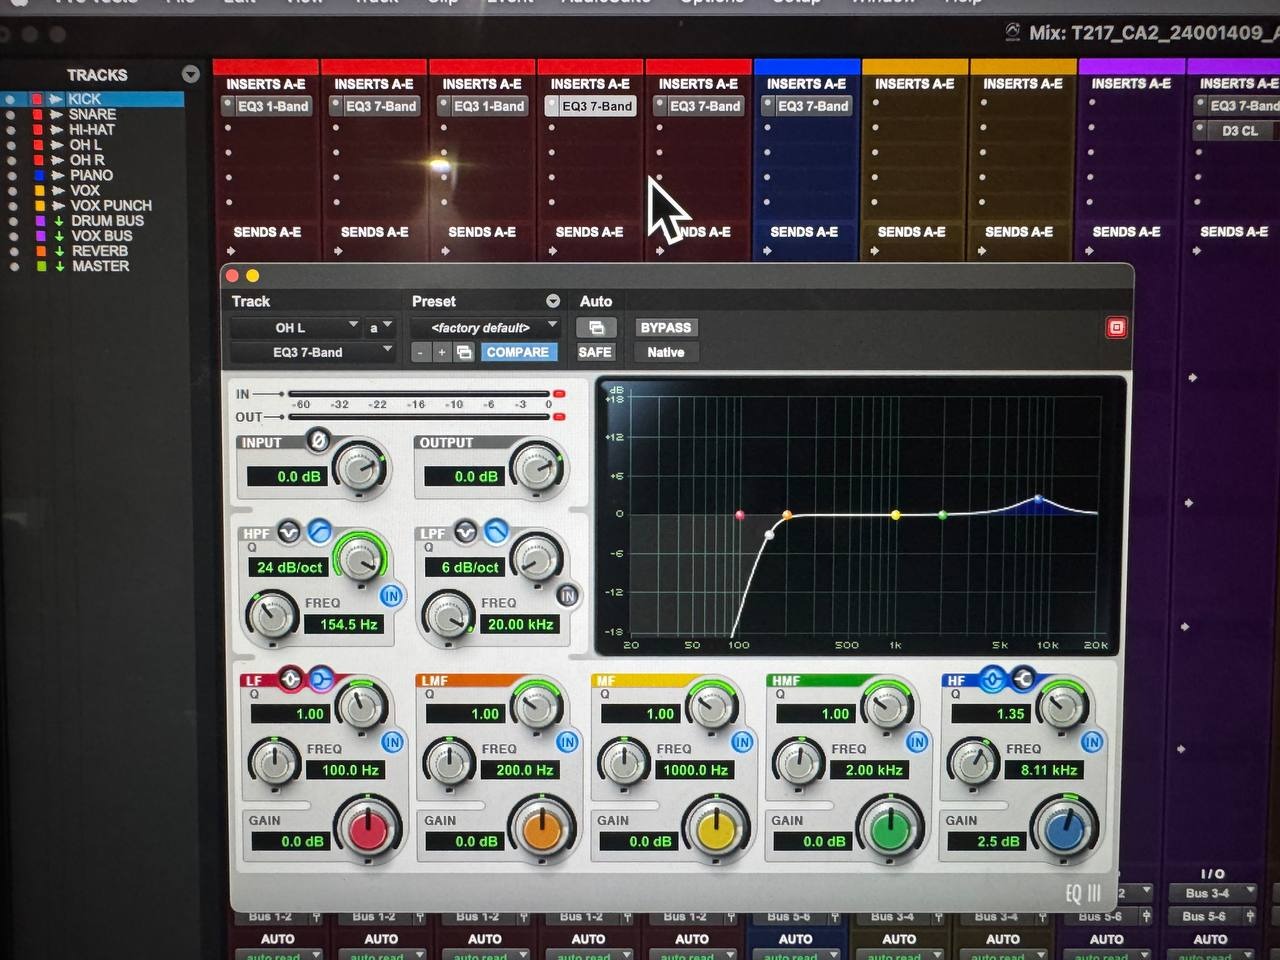Toggle the HPF band IN button
Screen dimensions: 1280x960
coord(391,596)
